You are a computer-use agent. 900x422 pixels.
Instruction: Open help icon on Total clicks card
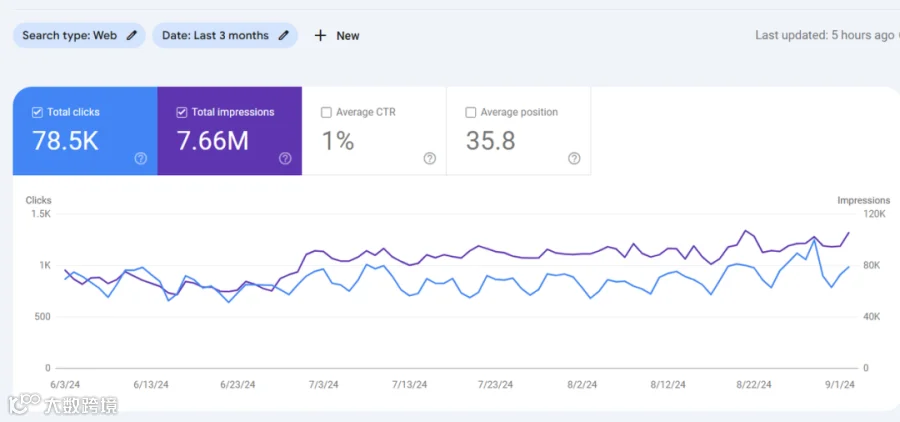pyautogui.click(x=141, y=159)
